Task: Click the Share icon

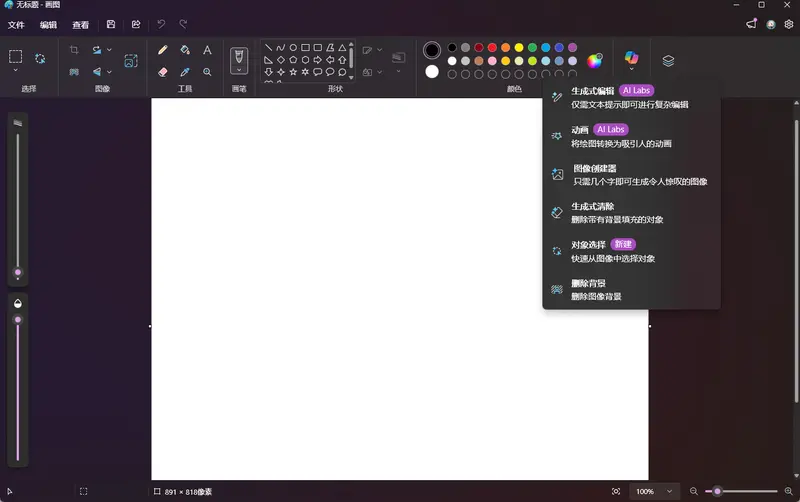Action: [136, 24]
